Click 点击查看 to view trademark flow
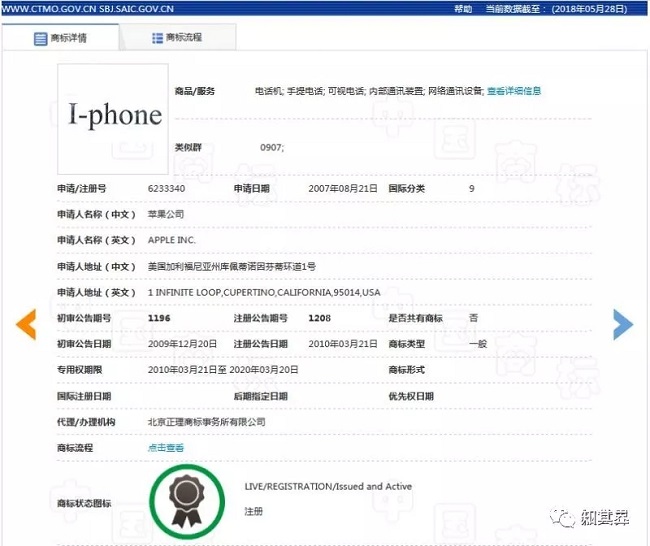 pos(166,448)
